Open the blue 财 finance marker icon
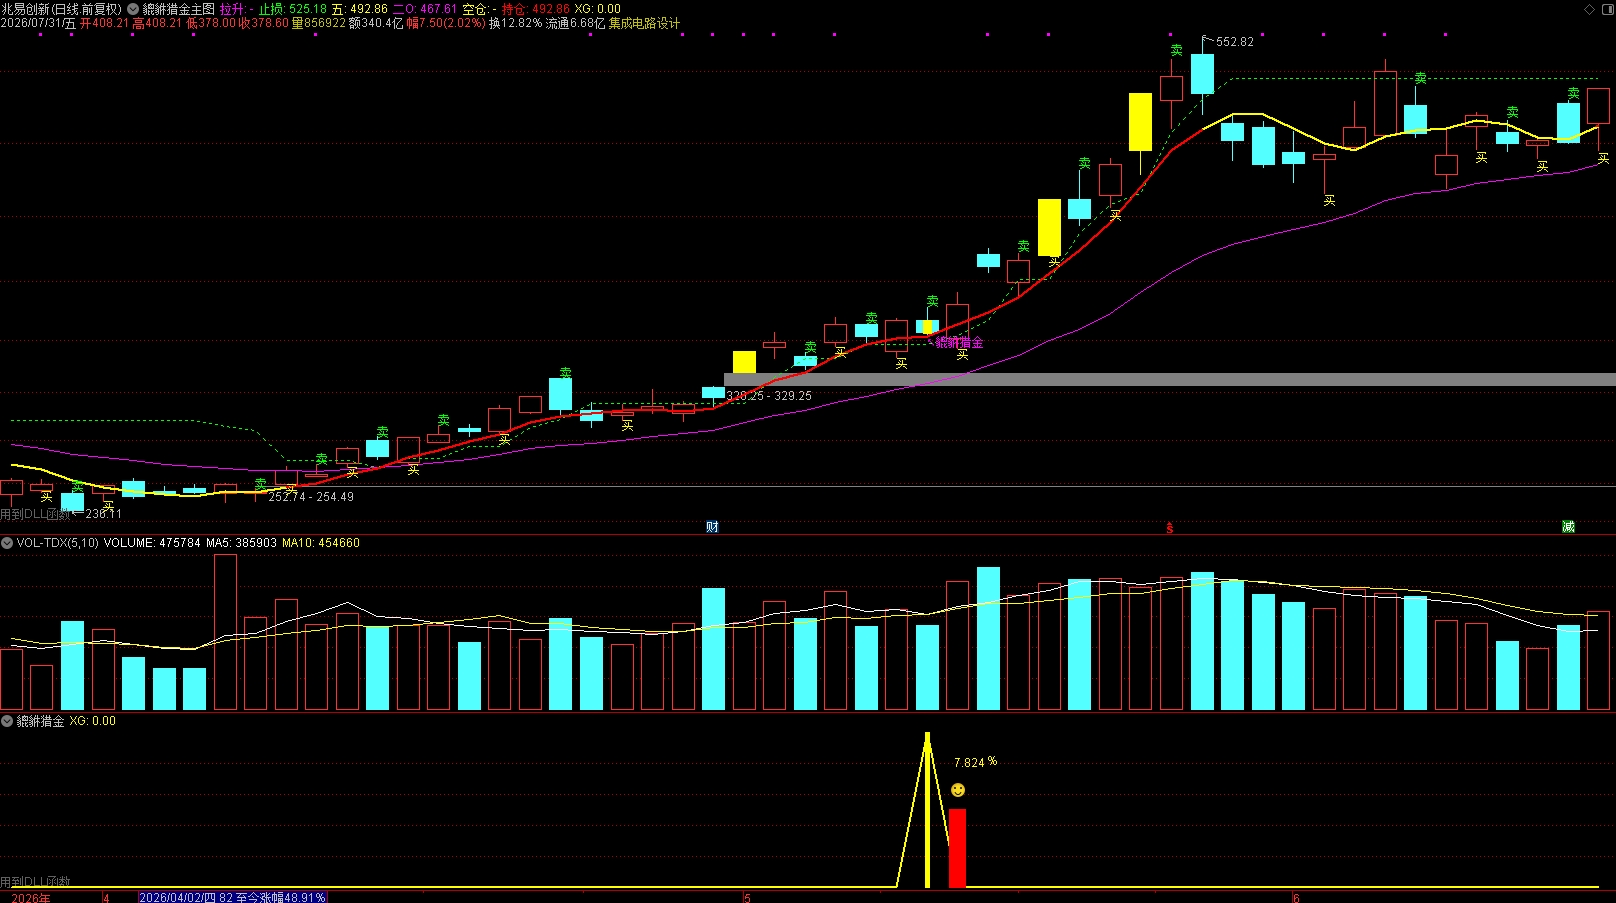Screen dimensions: 1616x903 712,527
